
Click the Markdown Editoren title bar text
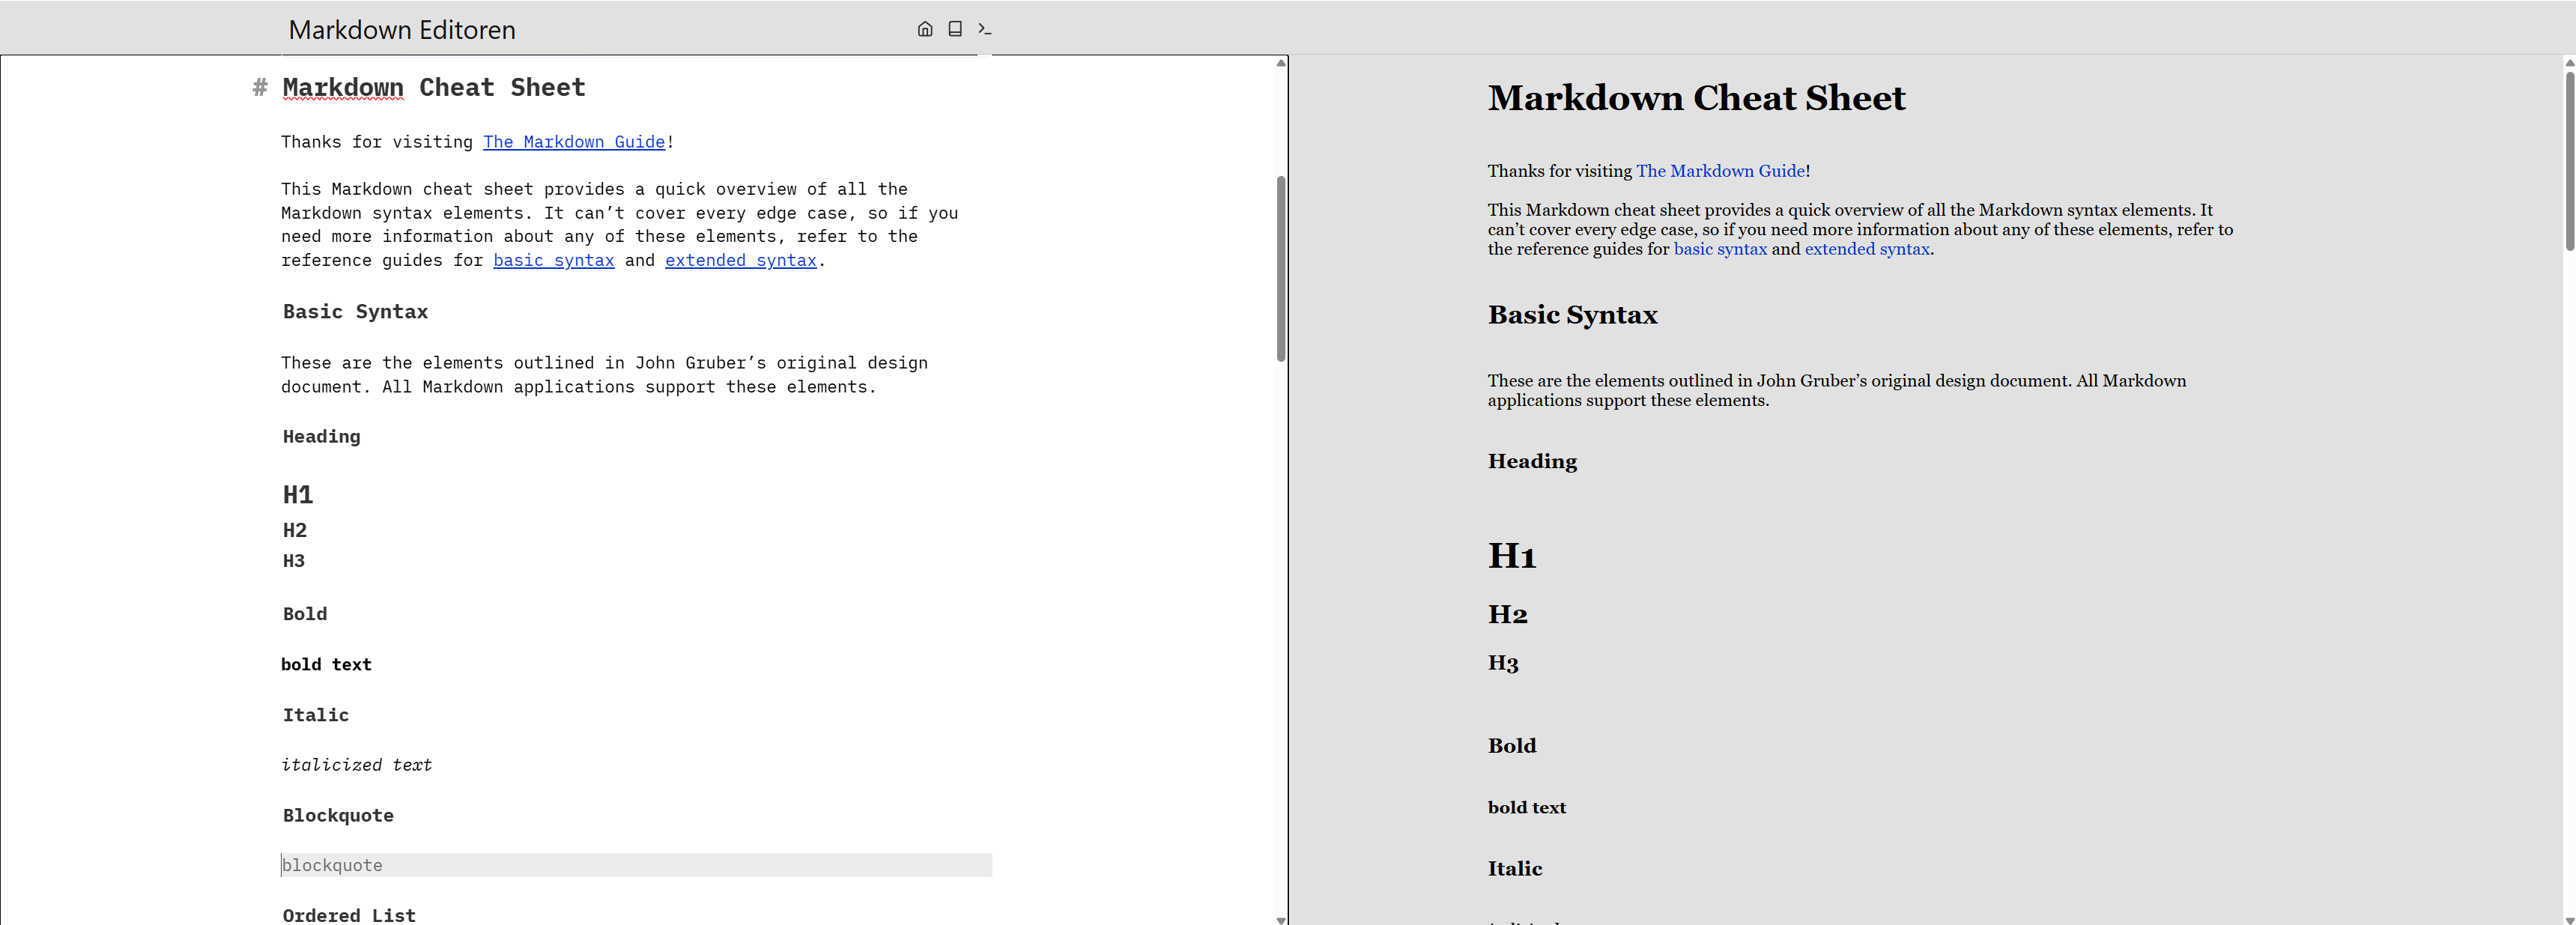(401, 29)
